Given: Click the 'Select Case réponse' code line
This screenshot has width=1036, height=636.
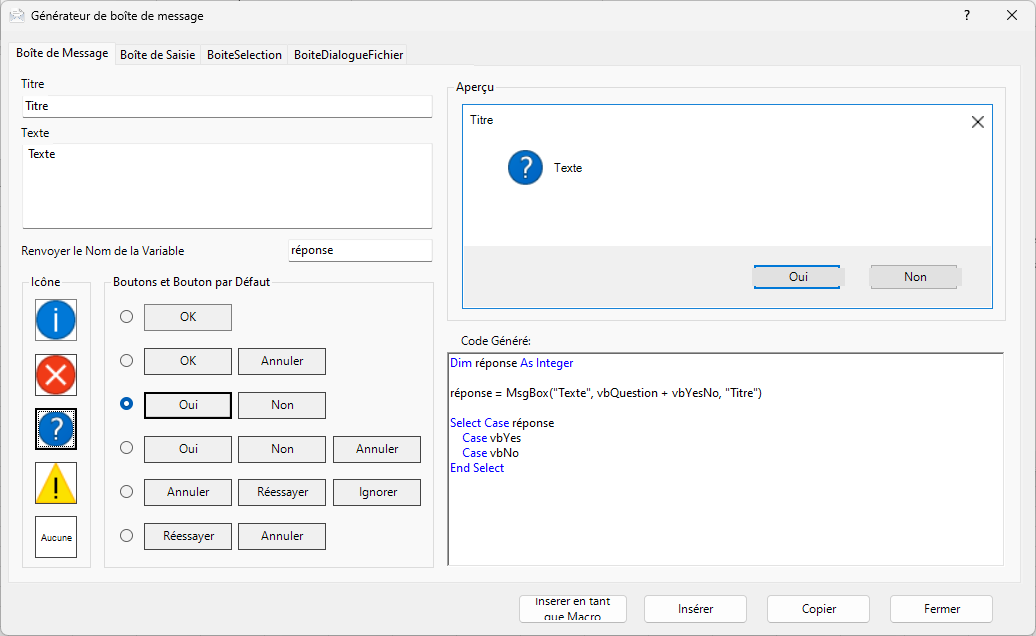Looking at the screenshot, I should (x=502, y=423).
